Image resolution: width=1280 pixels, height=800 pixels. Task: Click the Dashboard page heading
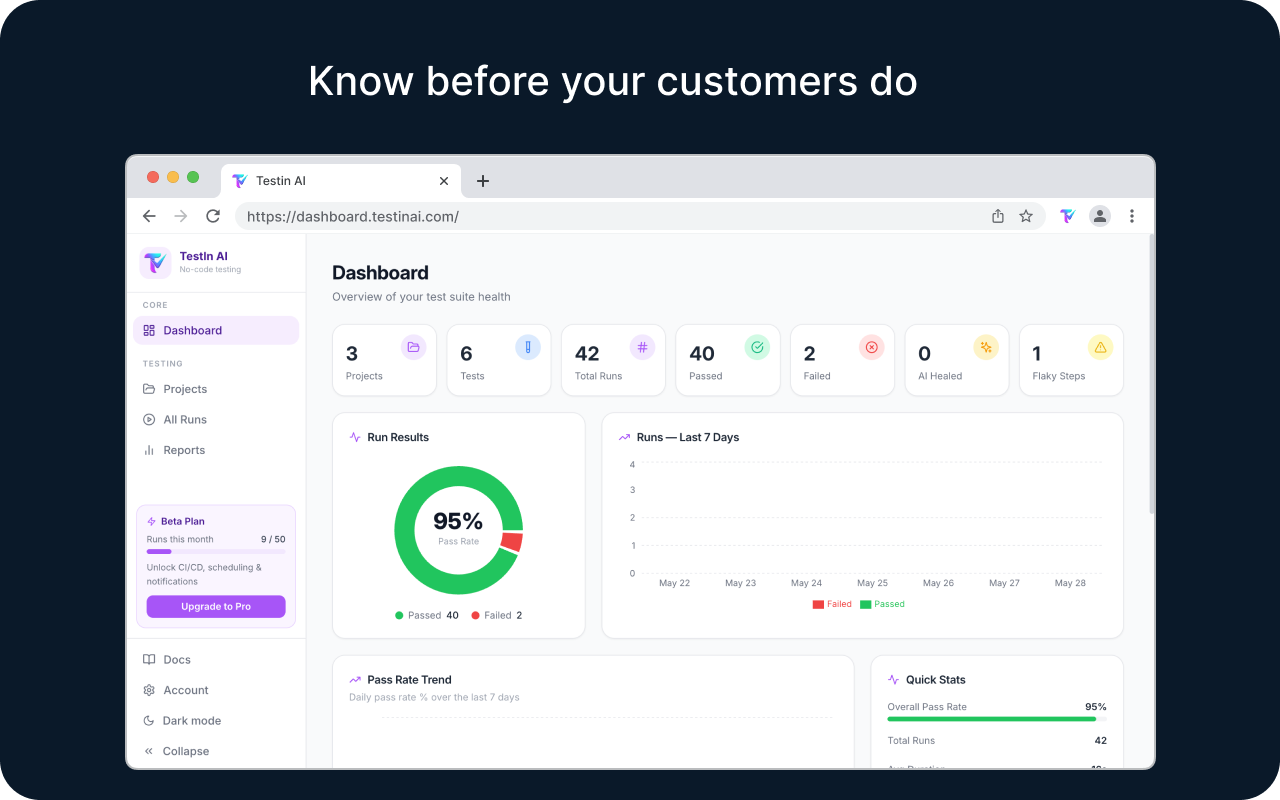tap(380, 273)
